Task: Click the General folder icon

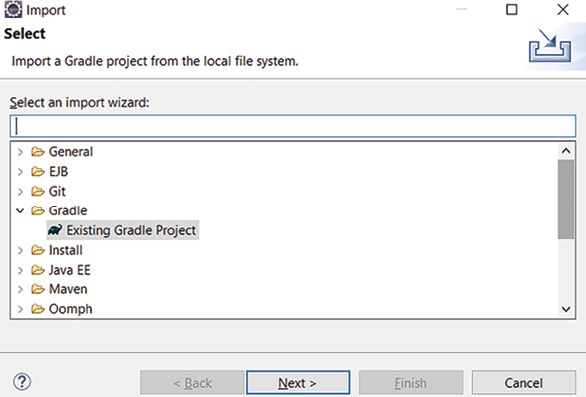Action: click(x=38, y=151)
